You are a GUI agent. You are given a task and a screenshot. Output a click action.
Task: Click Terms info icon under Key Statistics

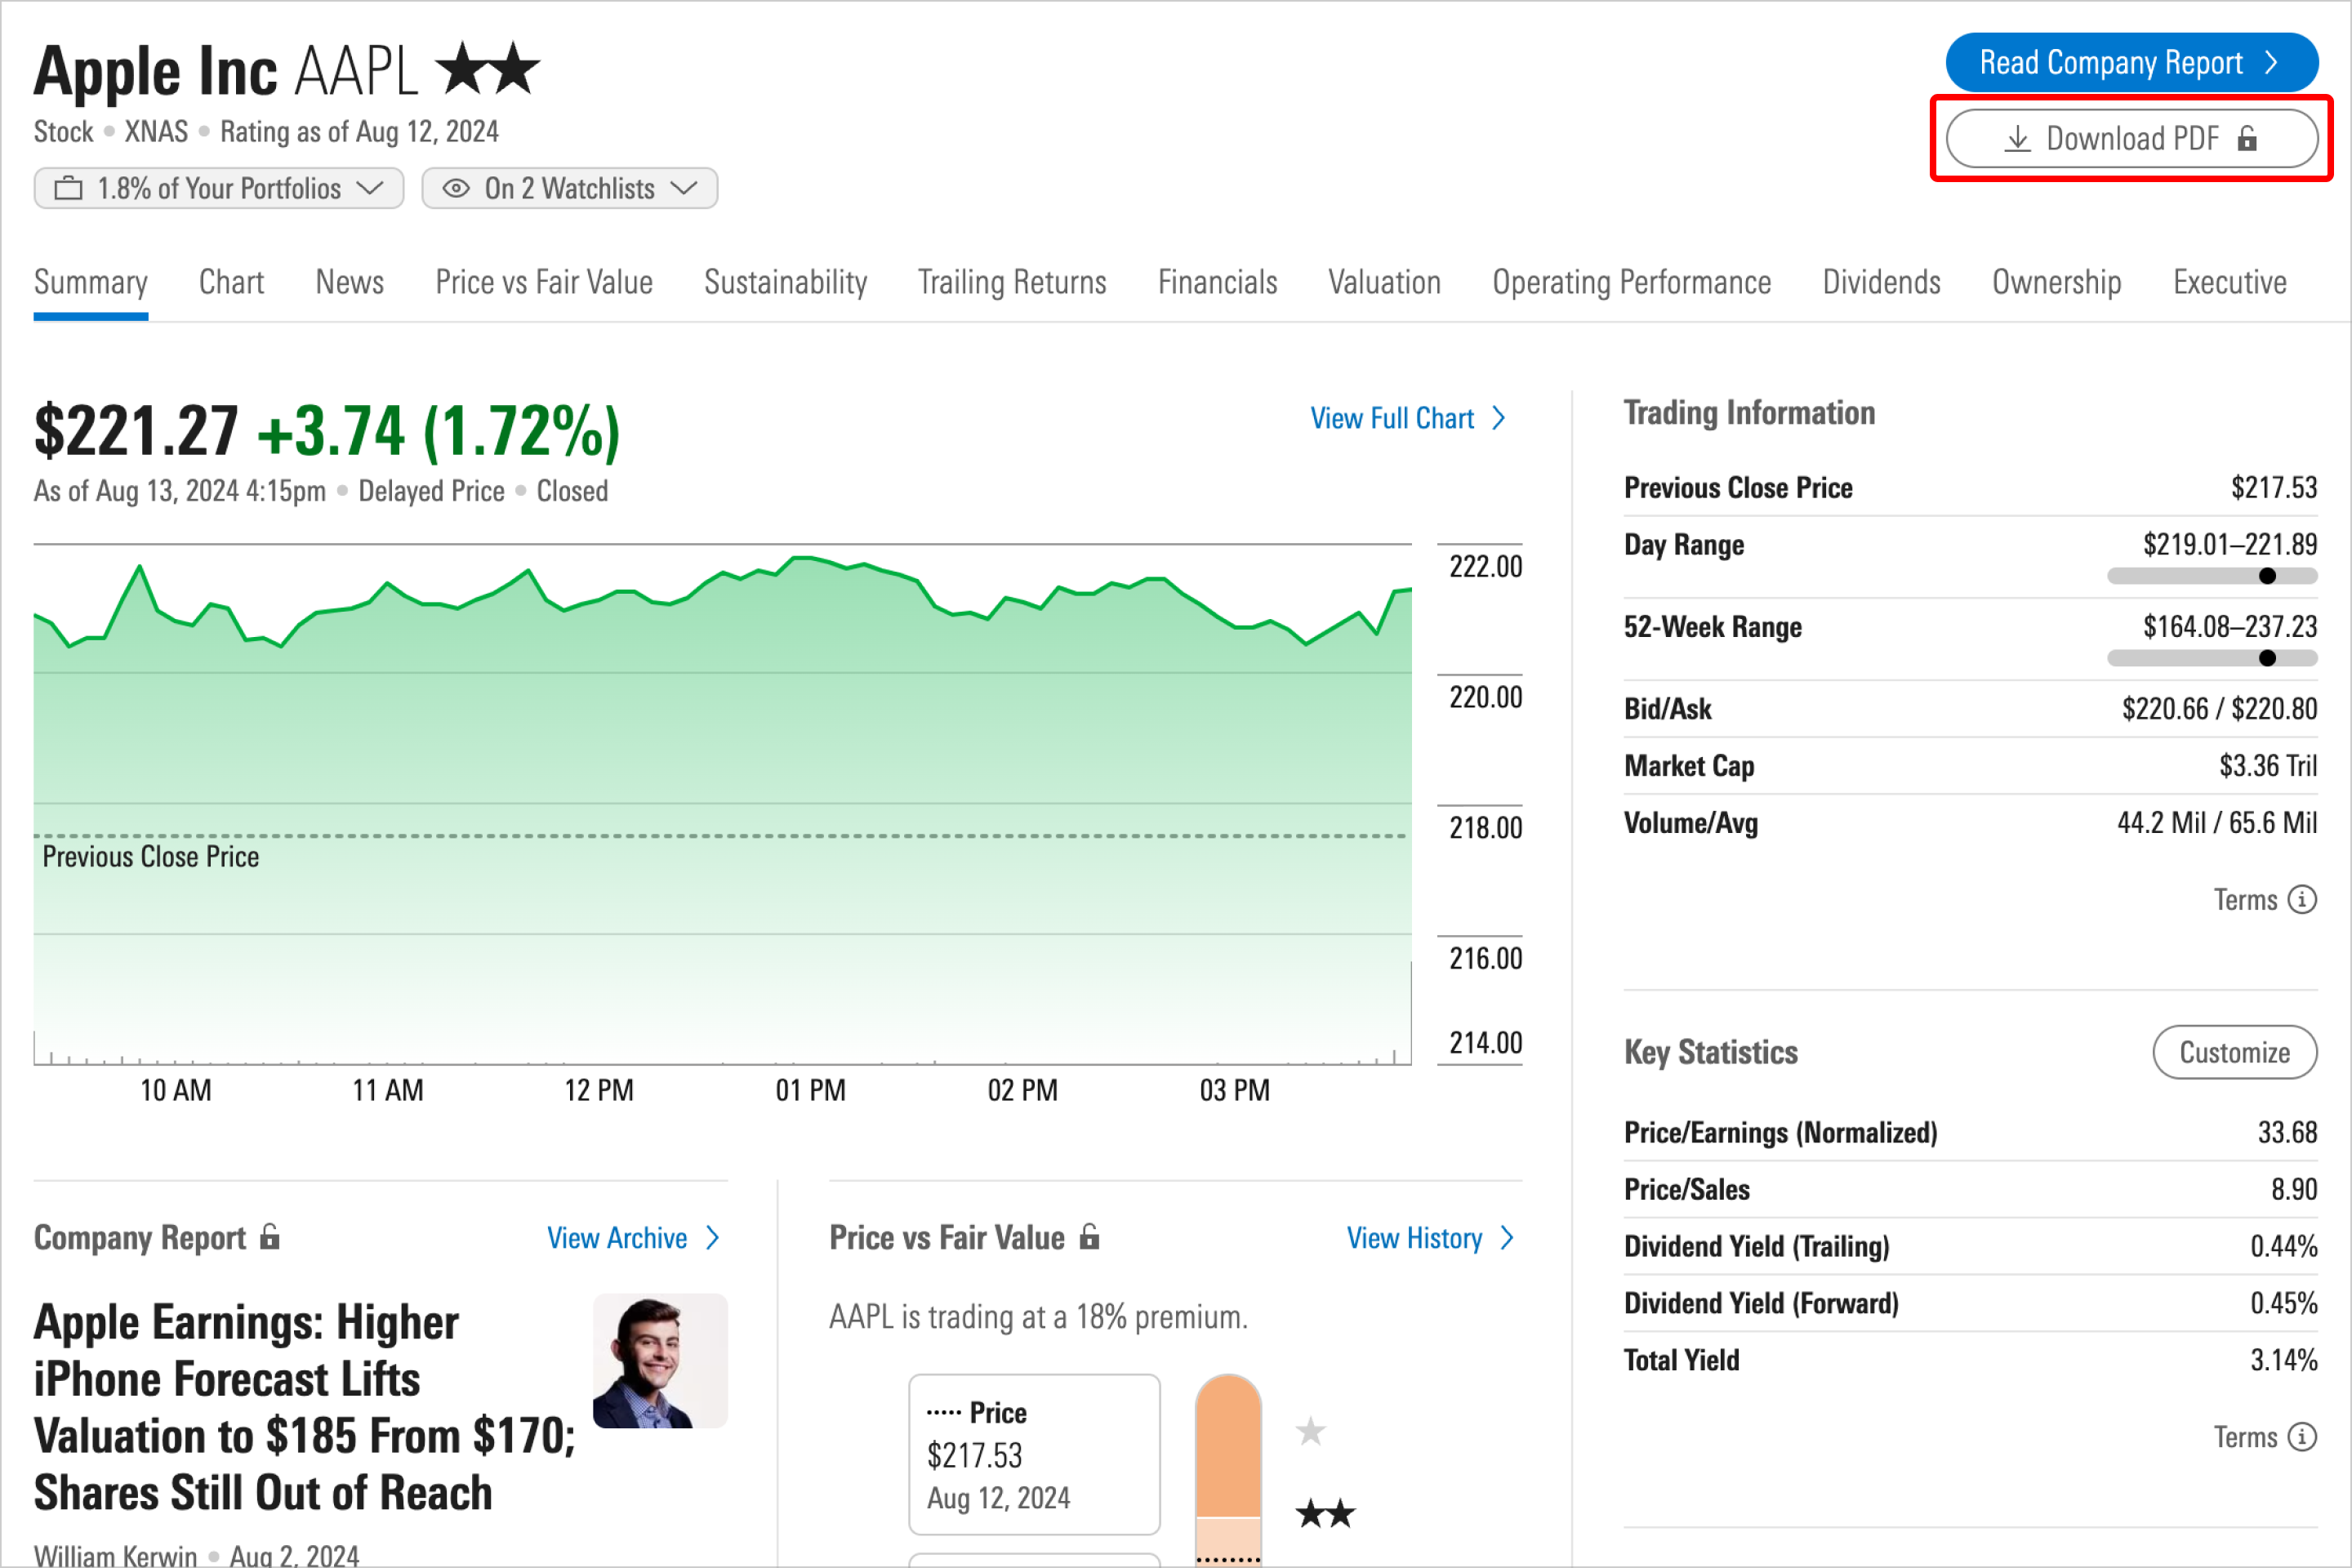(x=2302, y=1437)
